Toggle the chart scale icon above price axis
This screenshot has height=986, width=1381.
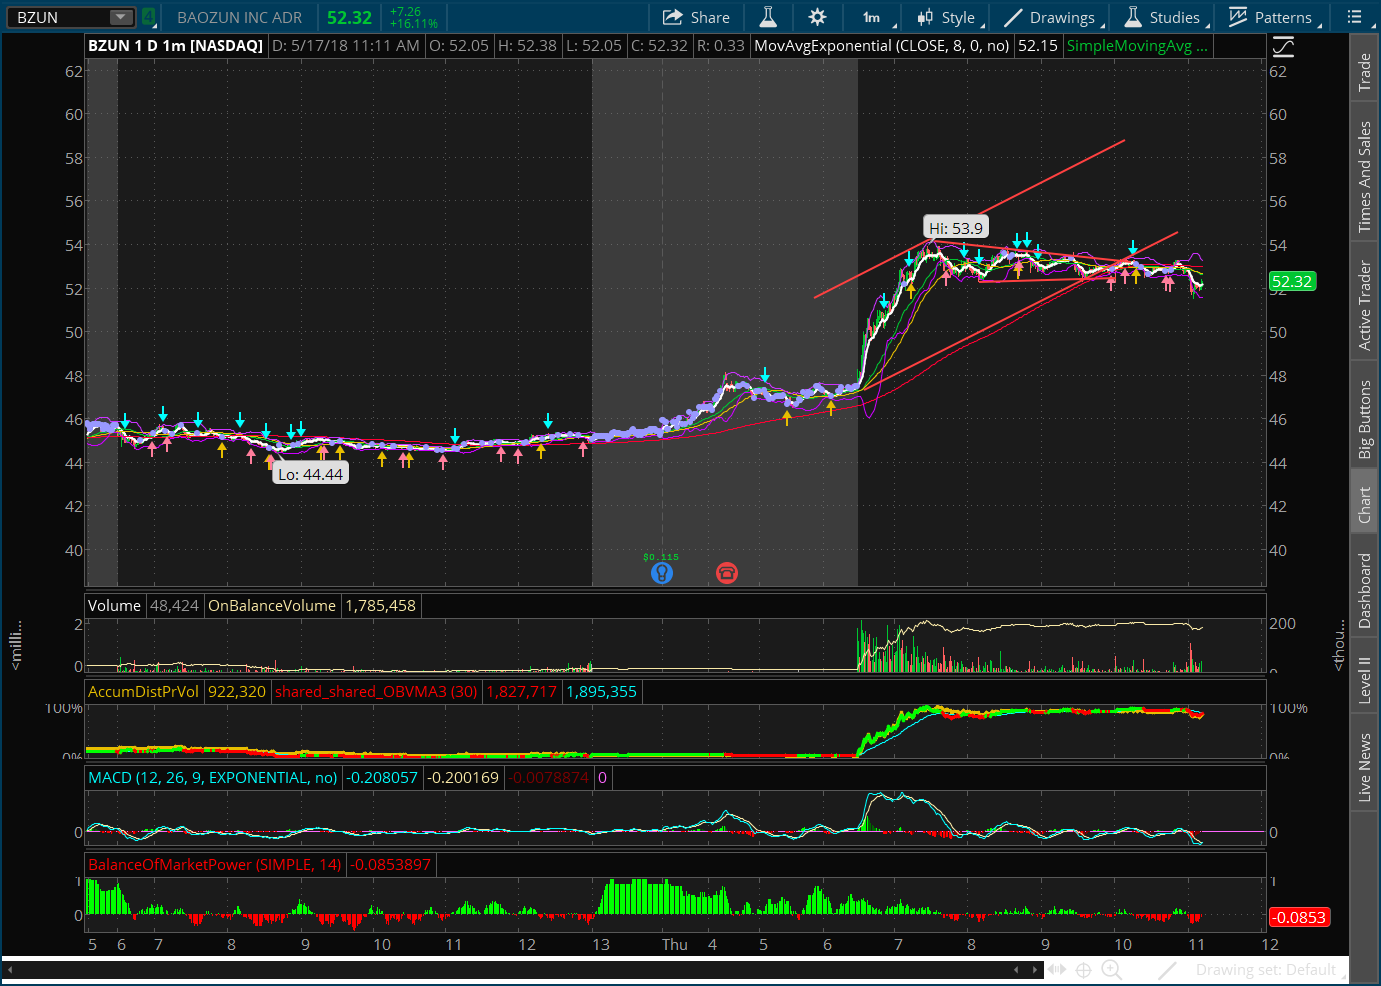point(1283,47)
